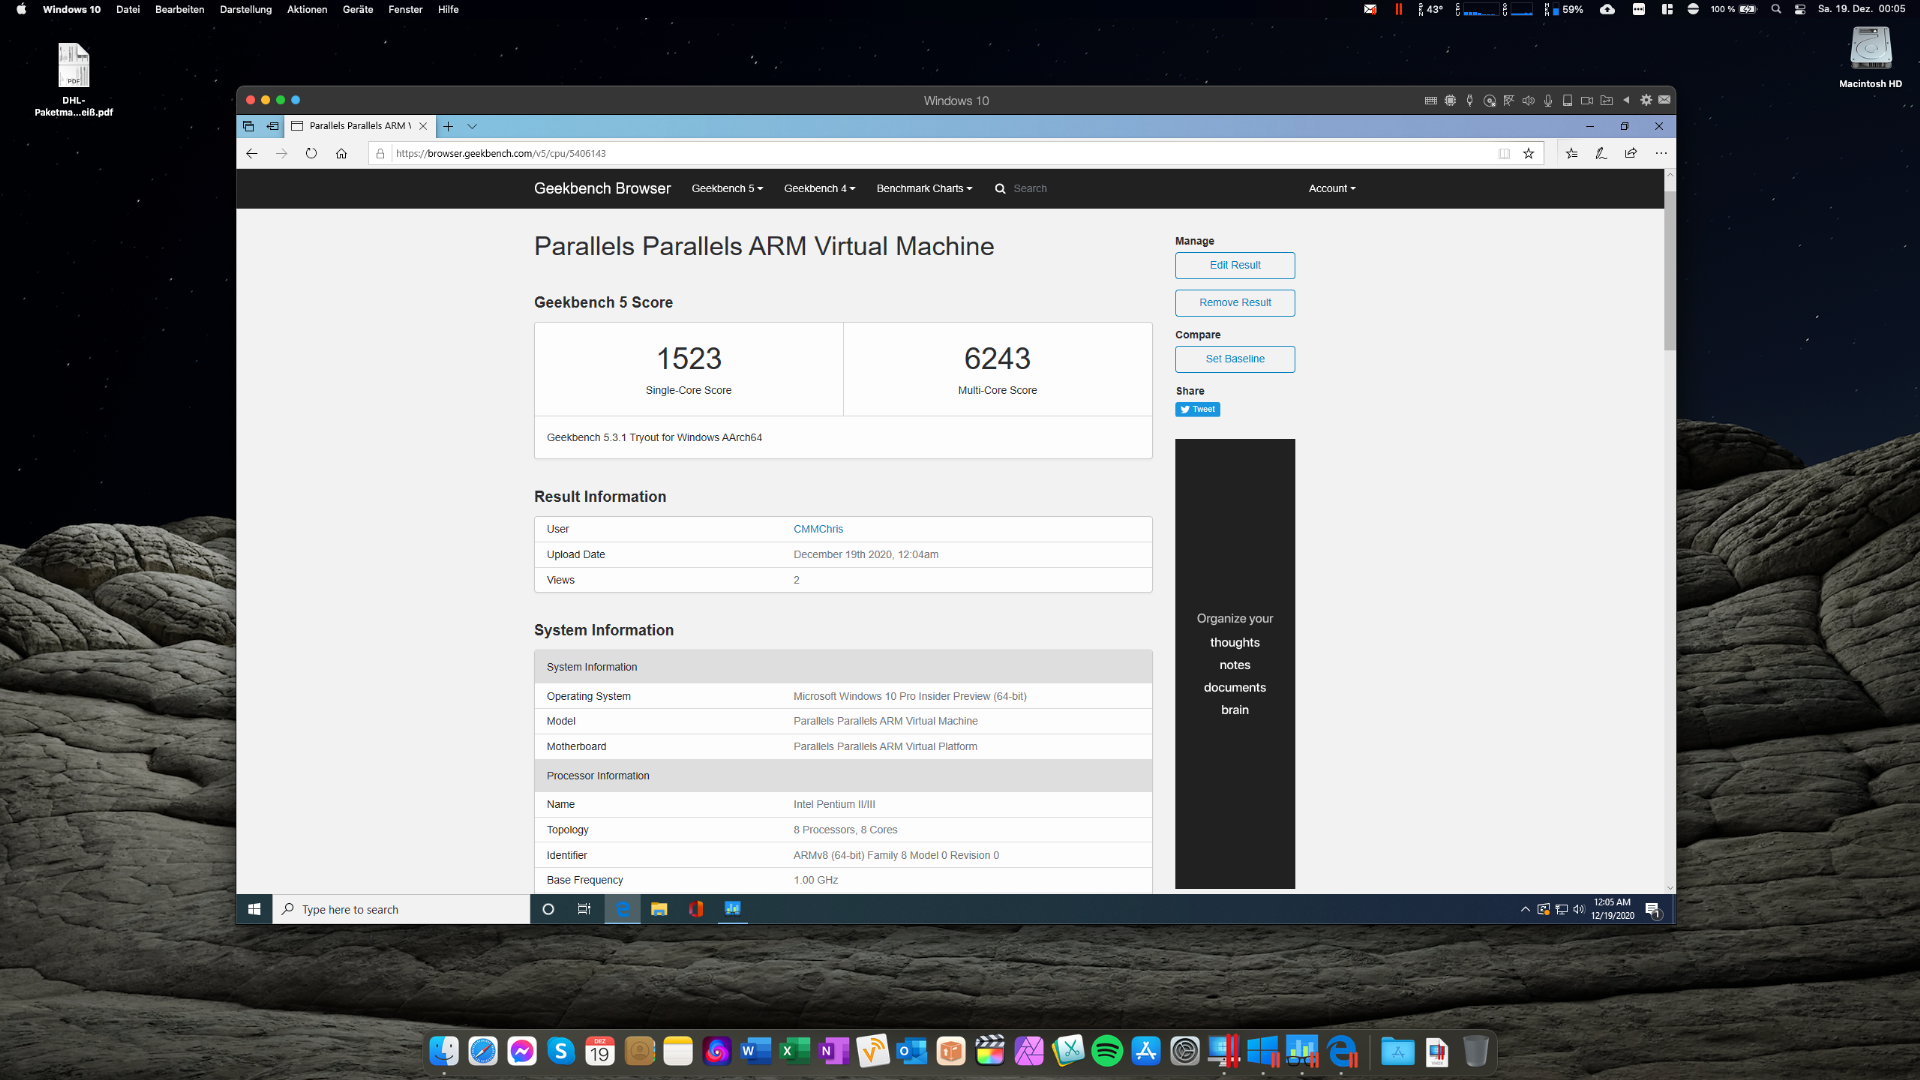The width and height of the screenshot is (1920, 1080).
Task: Click the Geekbench Search field
Action: coord(1030,189)
